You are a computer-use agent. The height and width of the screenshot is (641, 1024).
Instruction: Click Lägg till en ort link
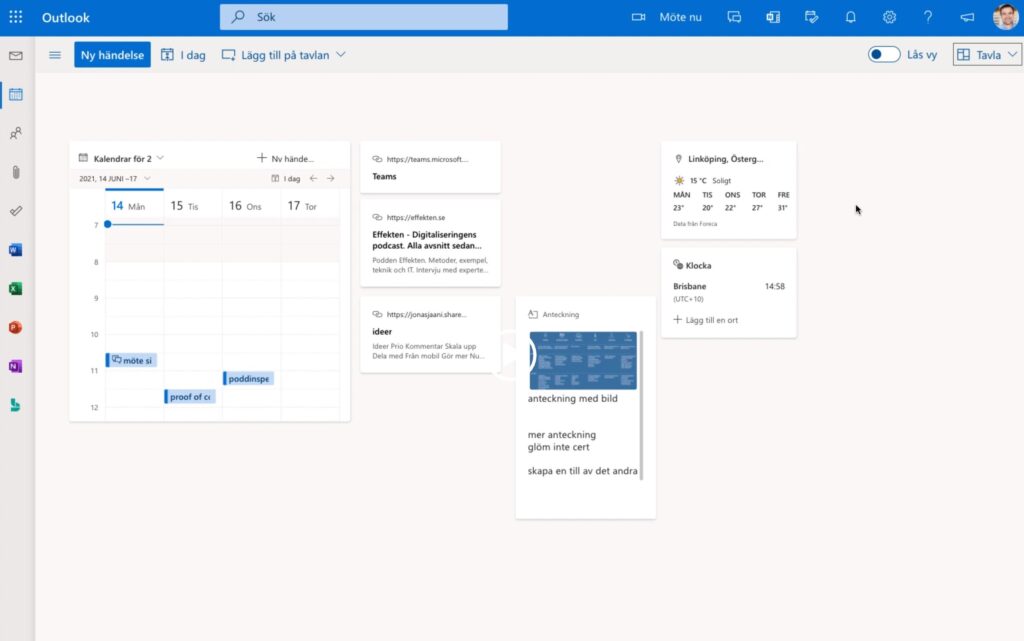pyautogui.click(x=713, y=320)
